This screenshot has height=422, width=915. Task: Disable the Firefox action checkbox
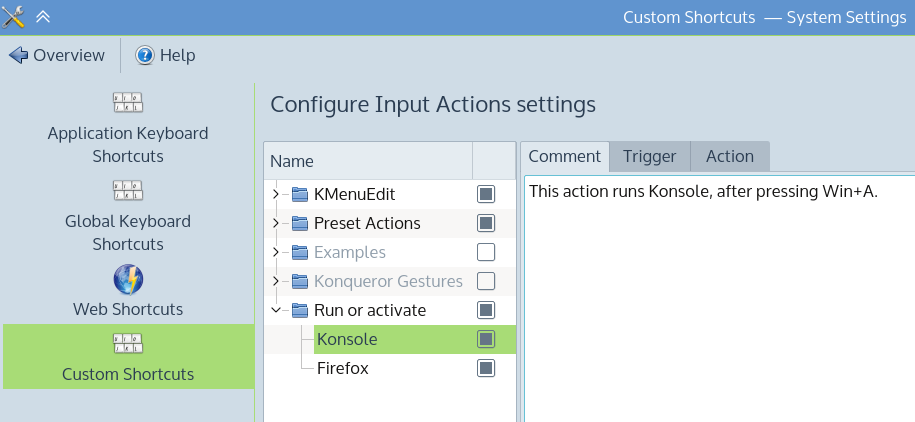(486, 368)
